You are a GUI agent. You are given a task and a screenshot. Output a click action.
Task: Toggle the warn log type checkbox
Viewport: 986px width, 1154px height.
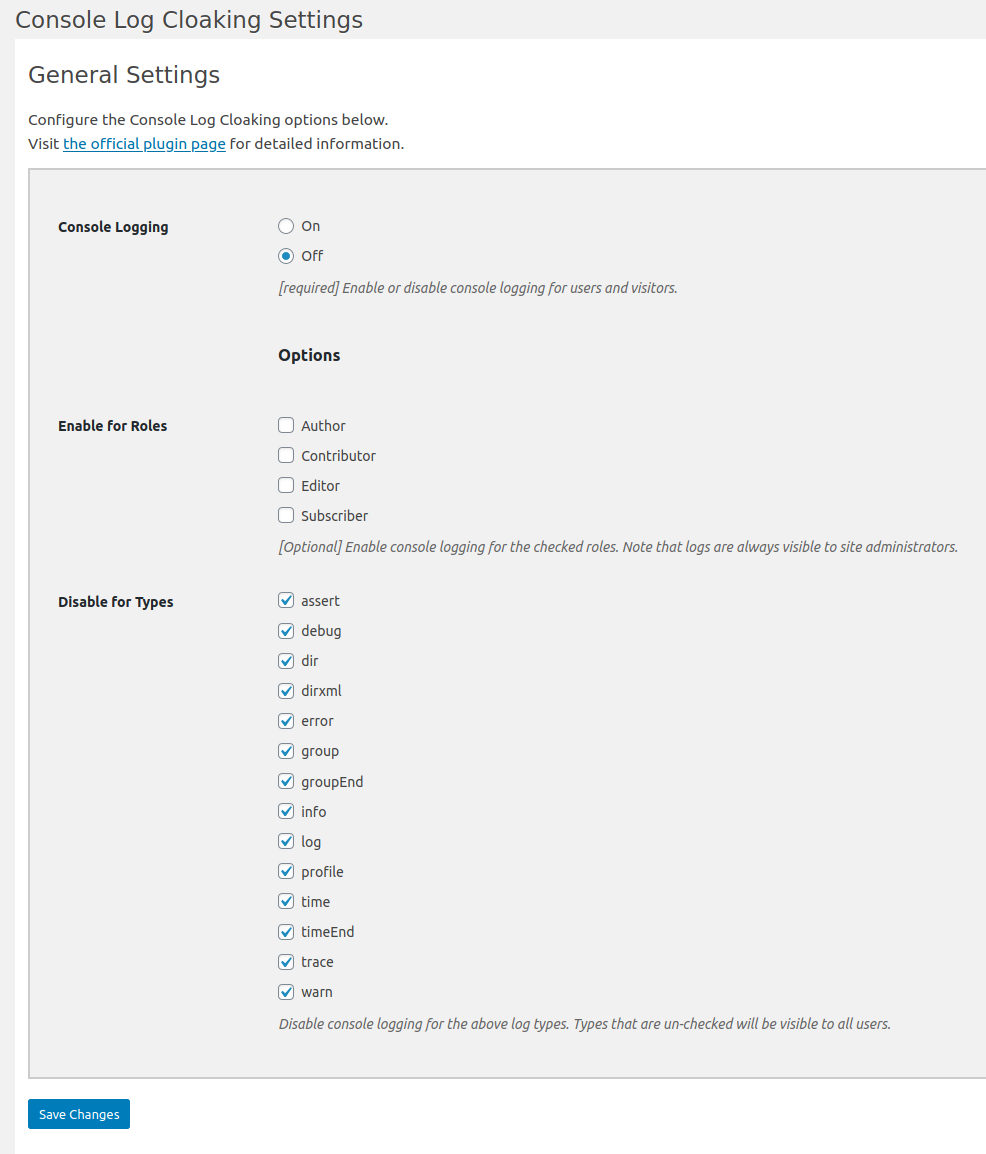(286, 992)
